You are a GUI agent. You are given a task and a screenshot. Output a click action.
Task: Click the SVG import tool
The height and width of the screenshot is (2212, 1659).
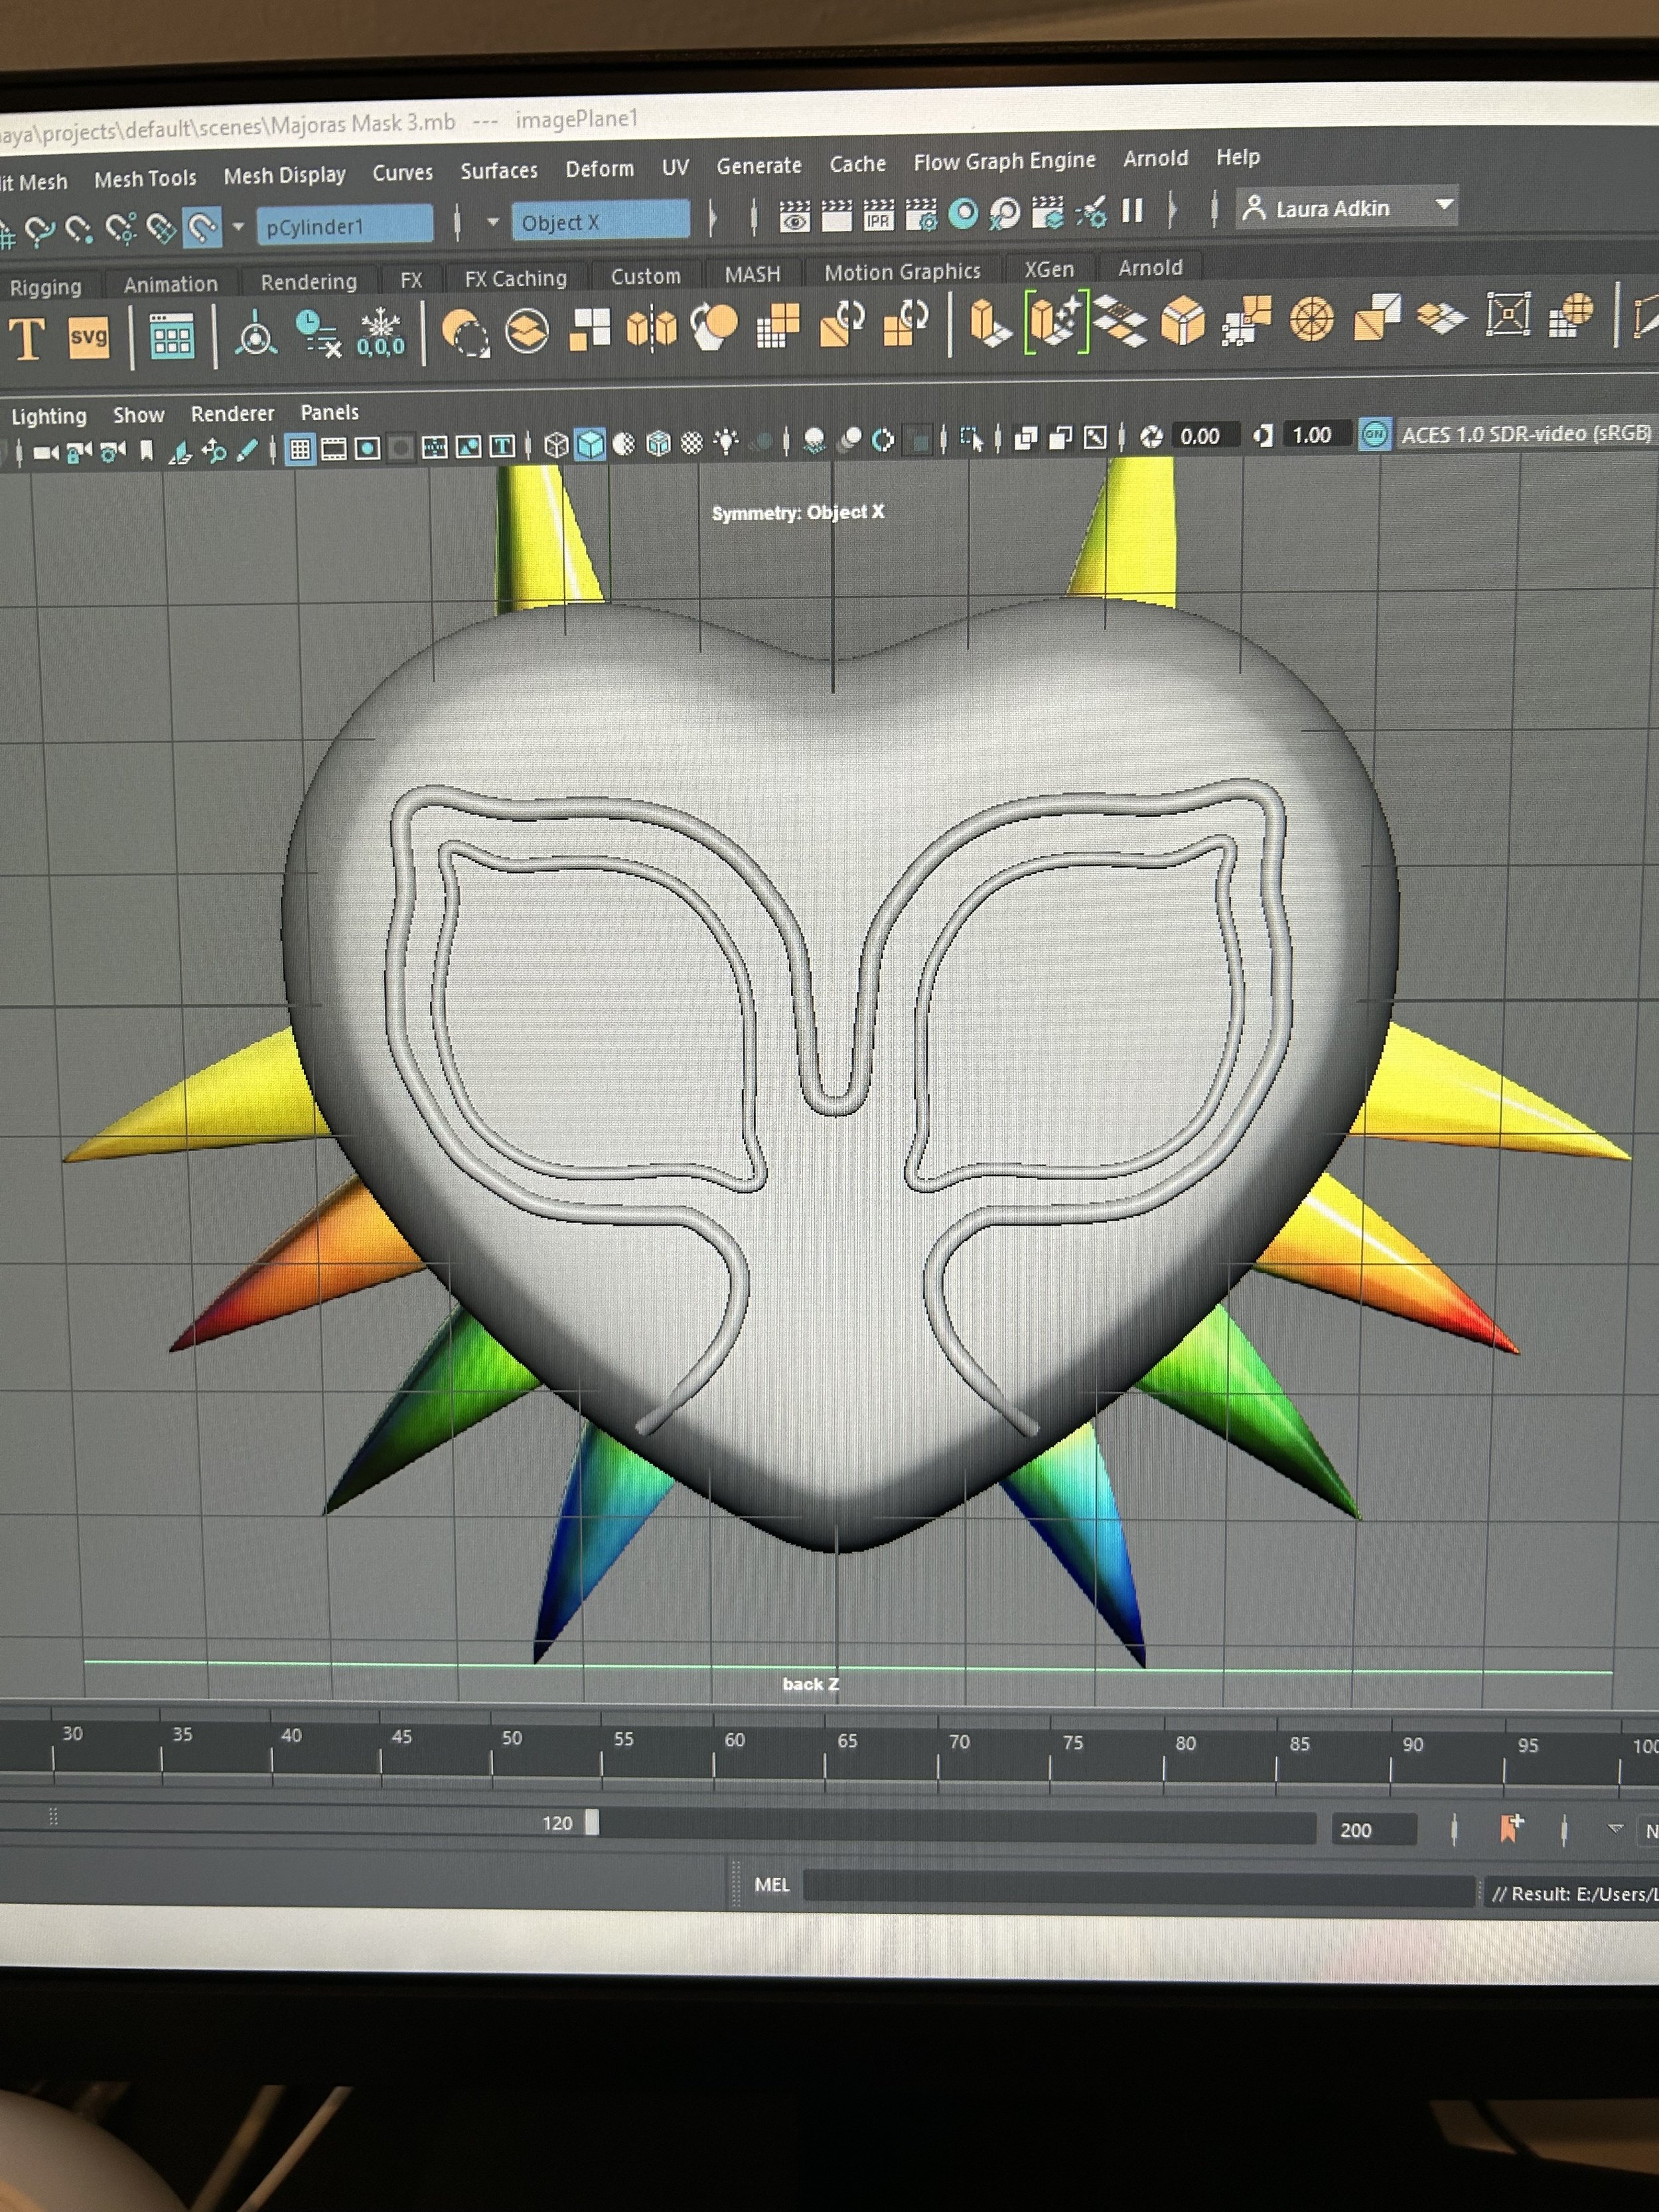point(89,338)
